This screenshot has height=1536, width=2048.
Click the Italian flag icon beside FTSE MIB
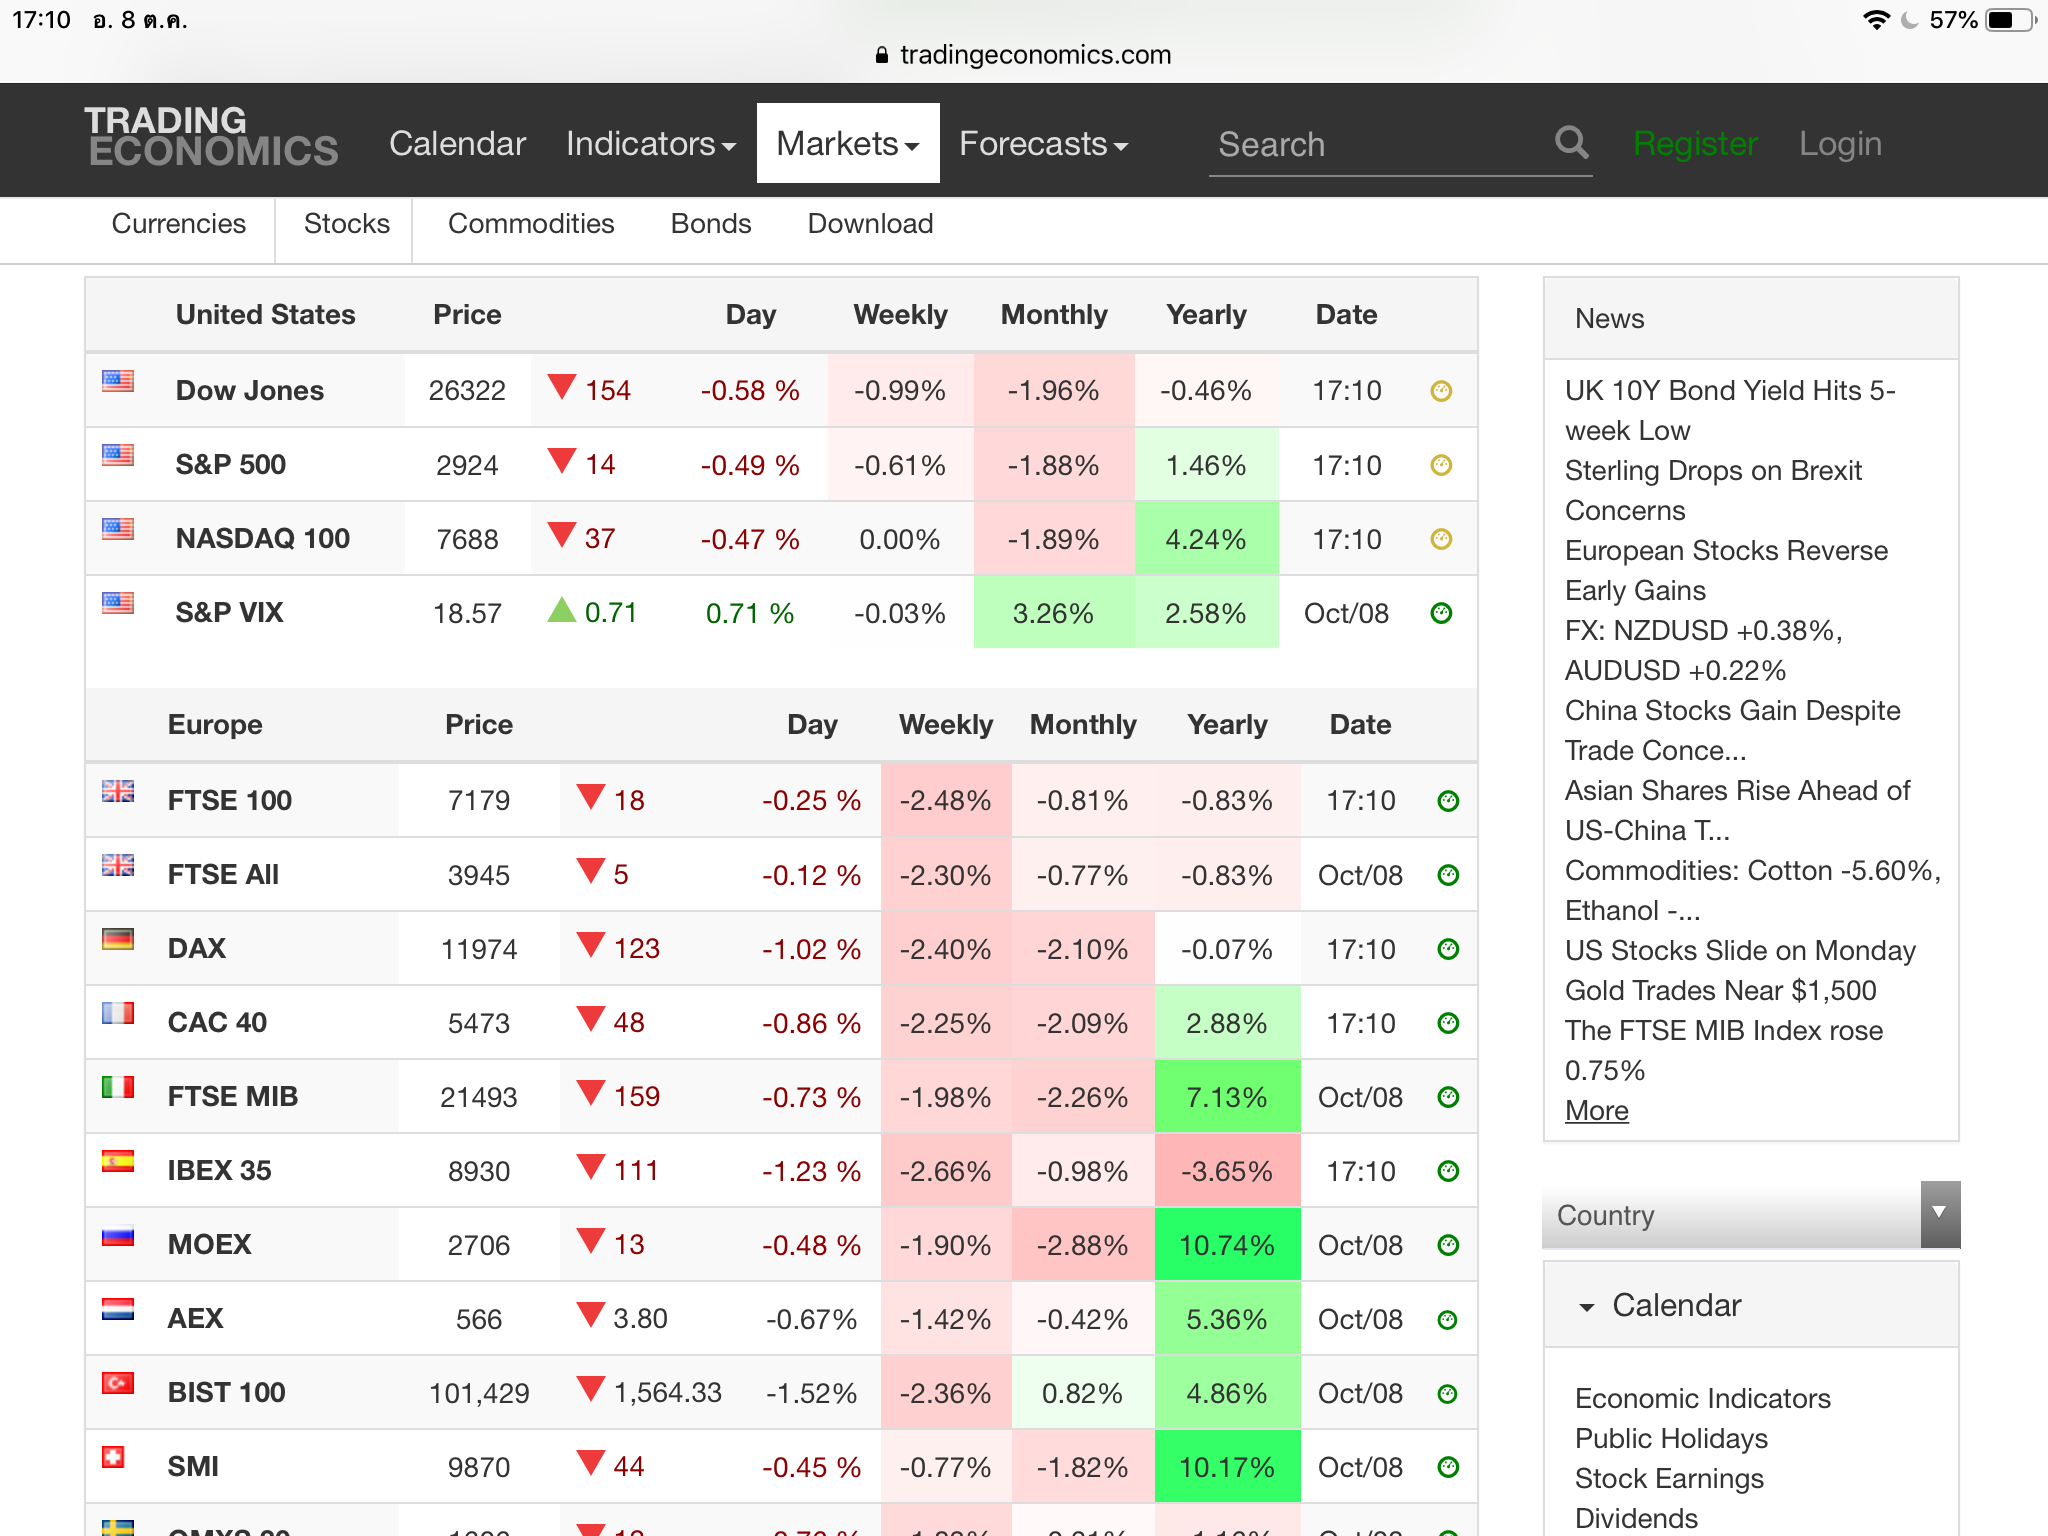[x=118, y=1087]
